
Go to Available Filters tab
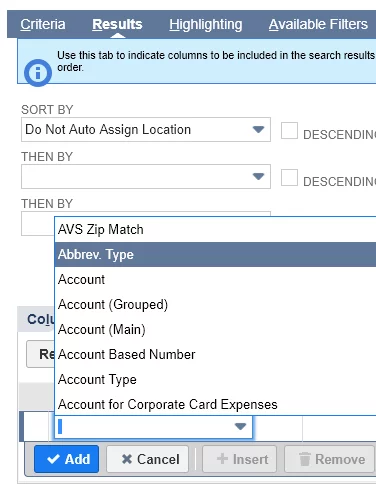[318, 24]
